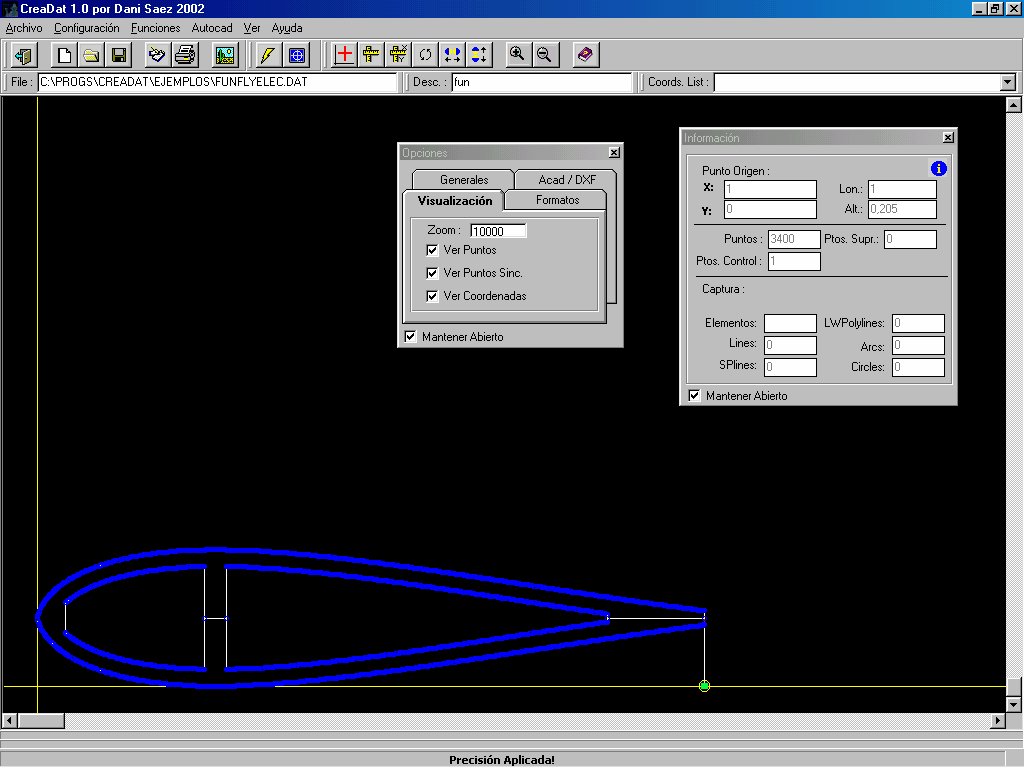This screenshot has height=768, width=1024.
Task: Click the Puntos value field
Action: (793, 239)
